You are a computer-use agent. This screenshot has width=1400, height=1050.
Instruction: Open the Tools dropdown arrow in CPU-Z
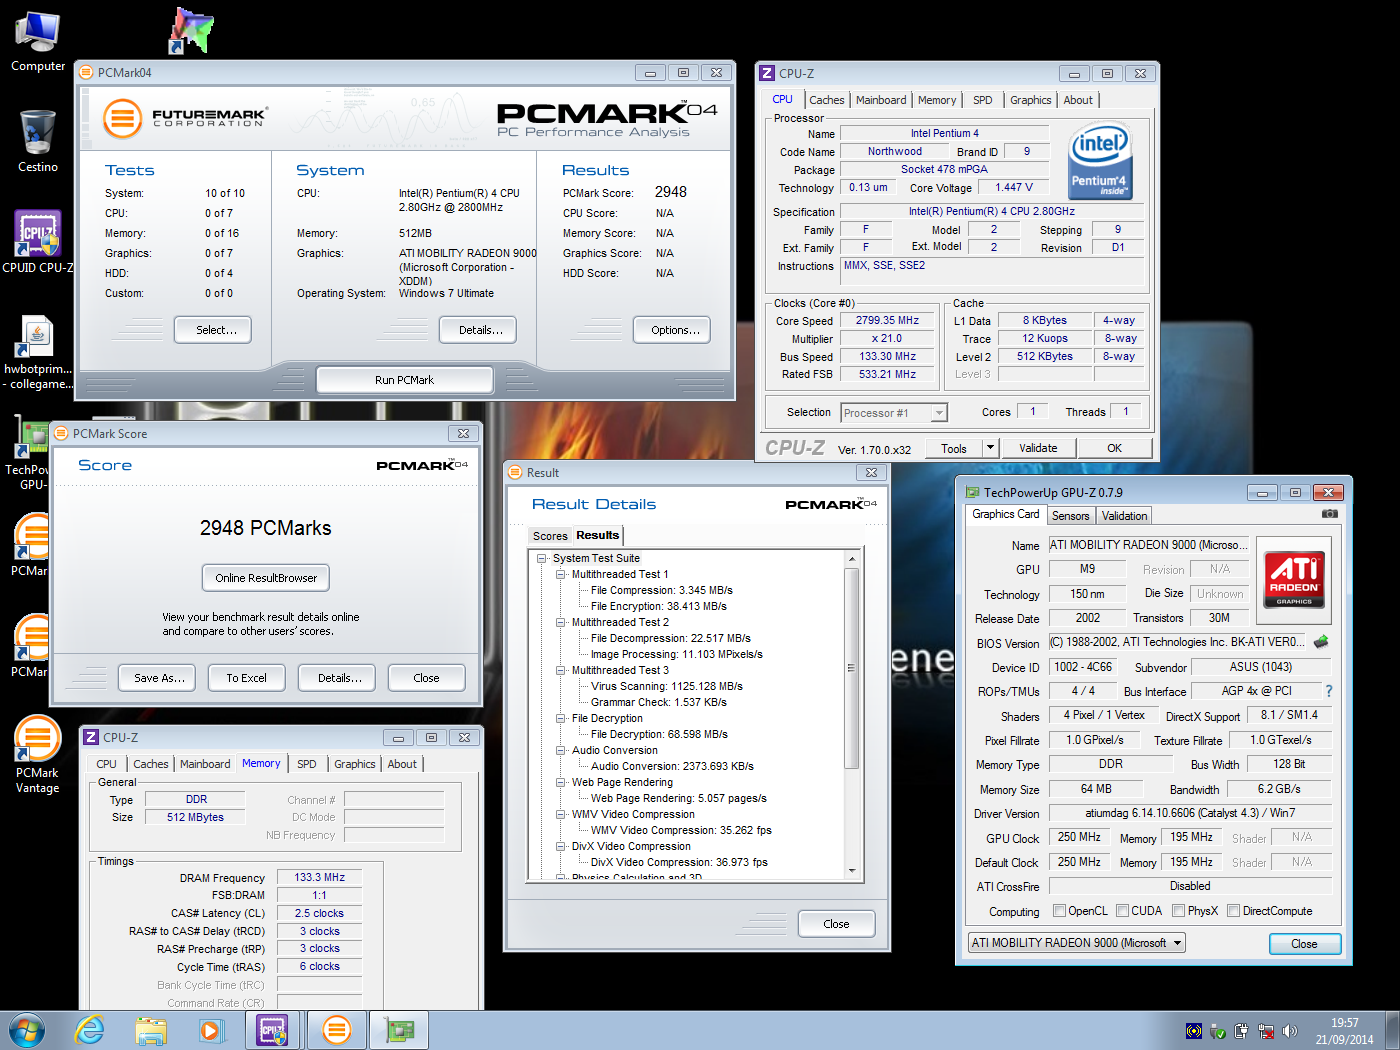(990, 448)
